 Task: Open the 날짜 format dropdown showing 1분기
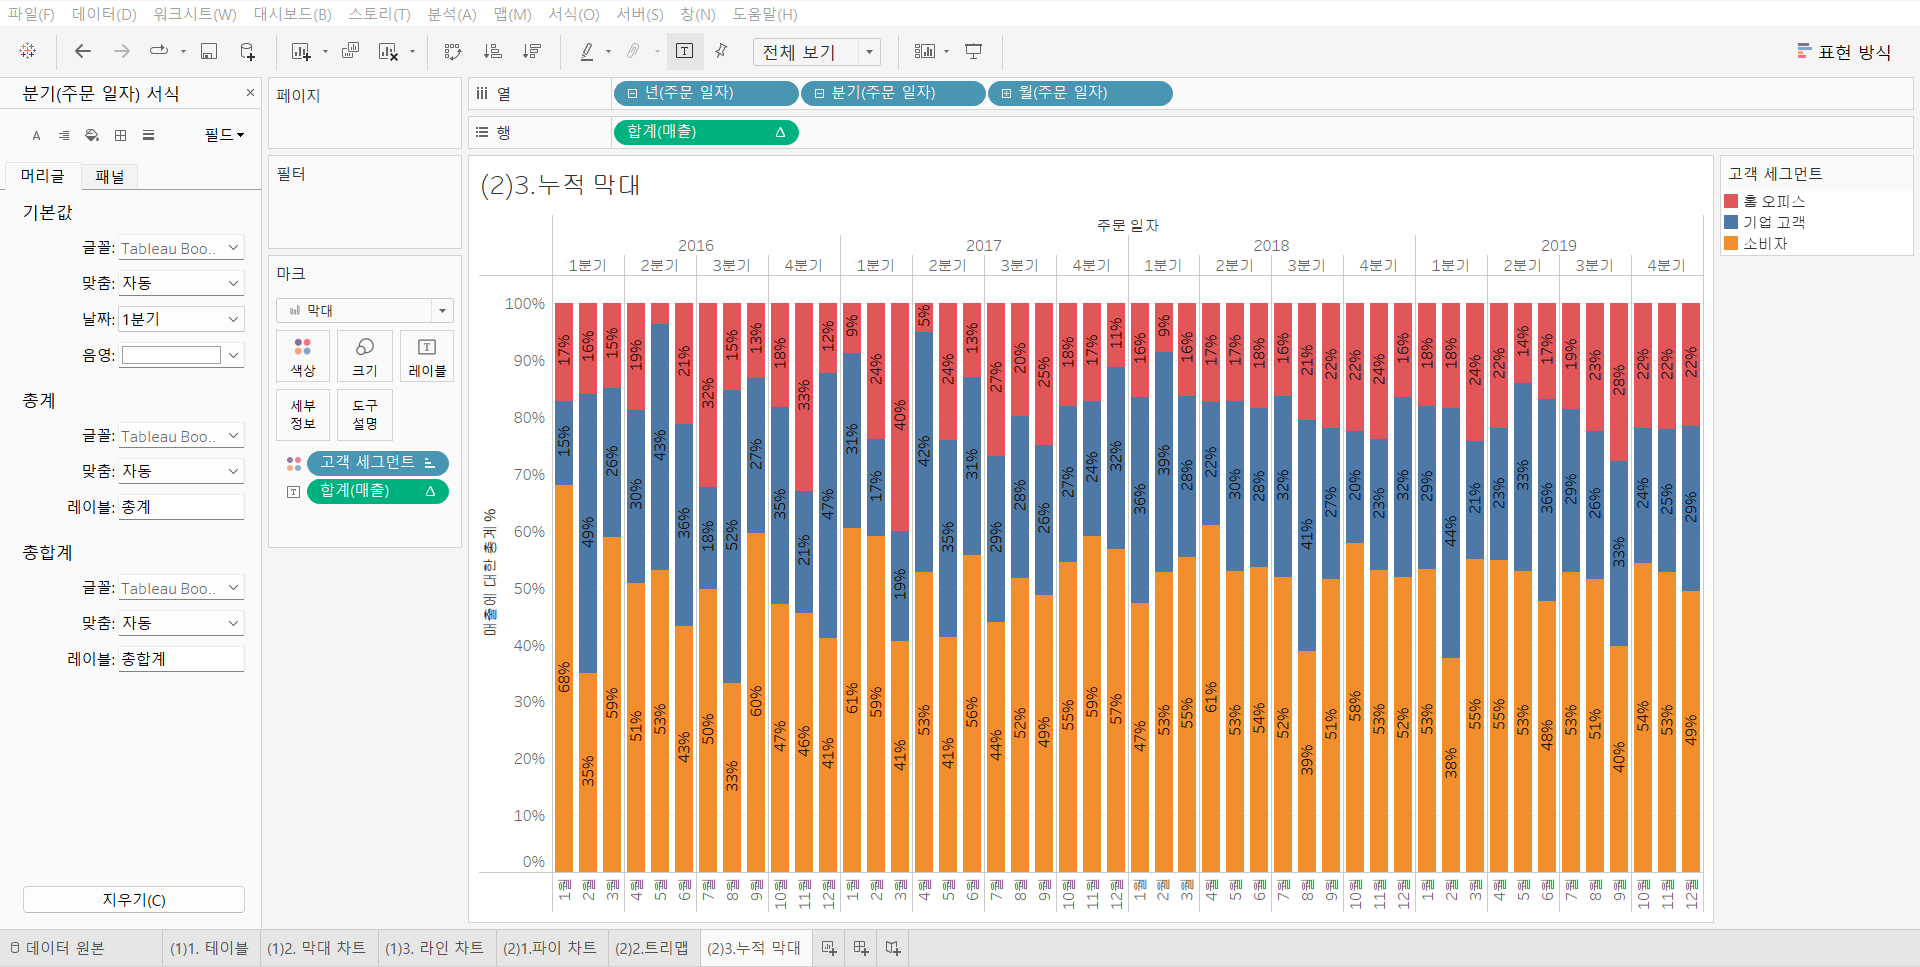coord(181,319)
